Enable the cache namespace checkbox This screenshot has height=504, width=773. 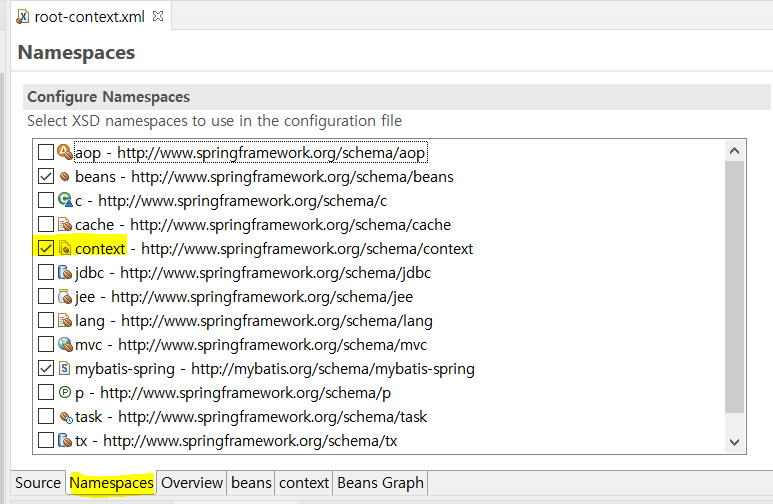pos(46,224)
